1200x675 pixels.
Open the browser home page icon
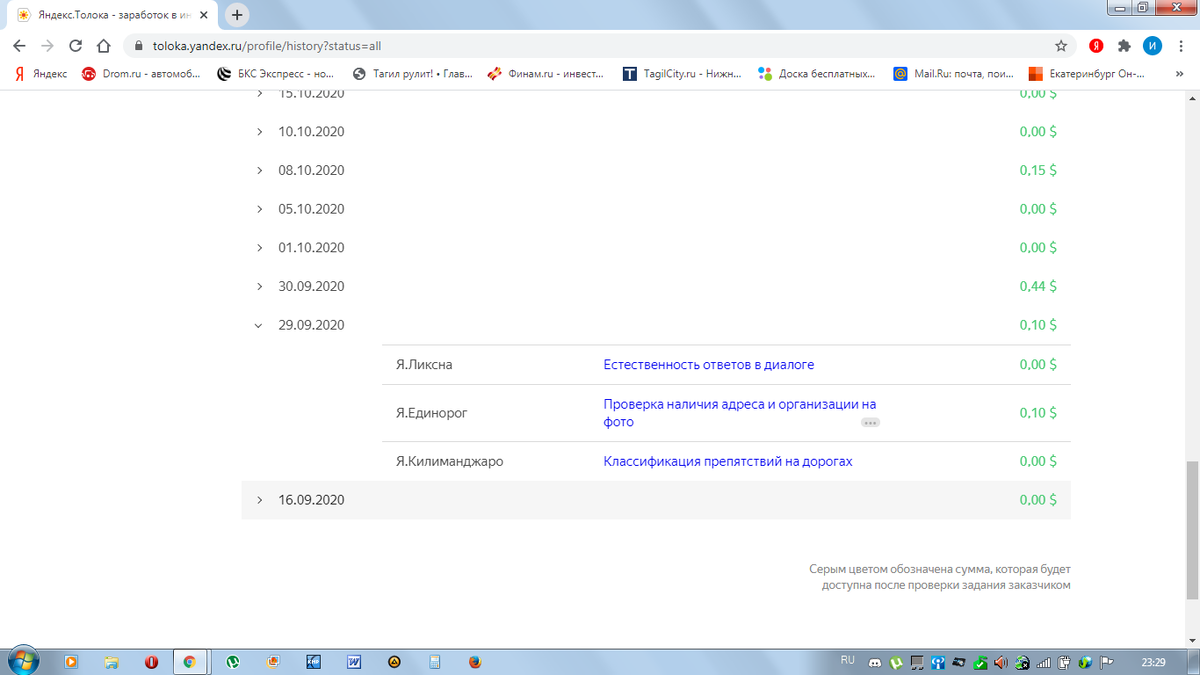pos(103,46)
